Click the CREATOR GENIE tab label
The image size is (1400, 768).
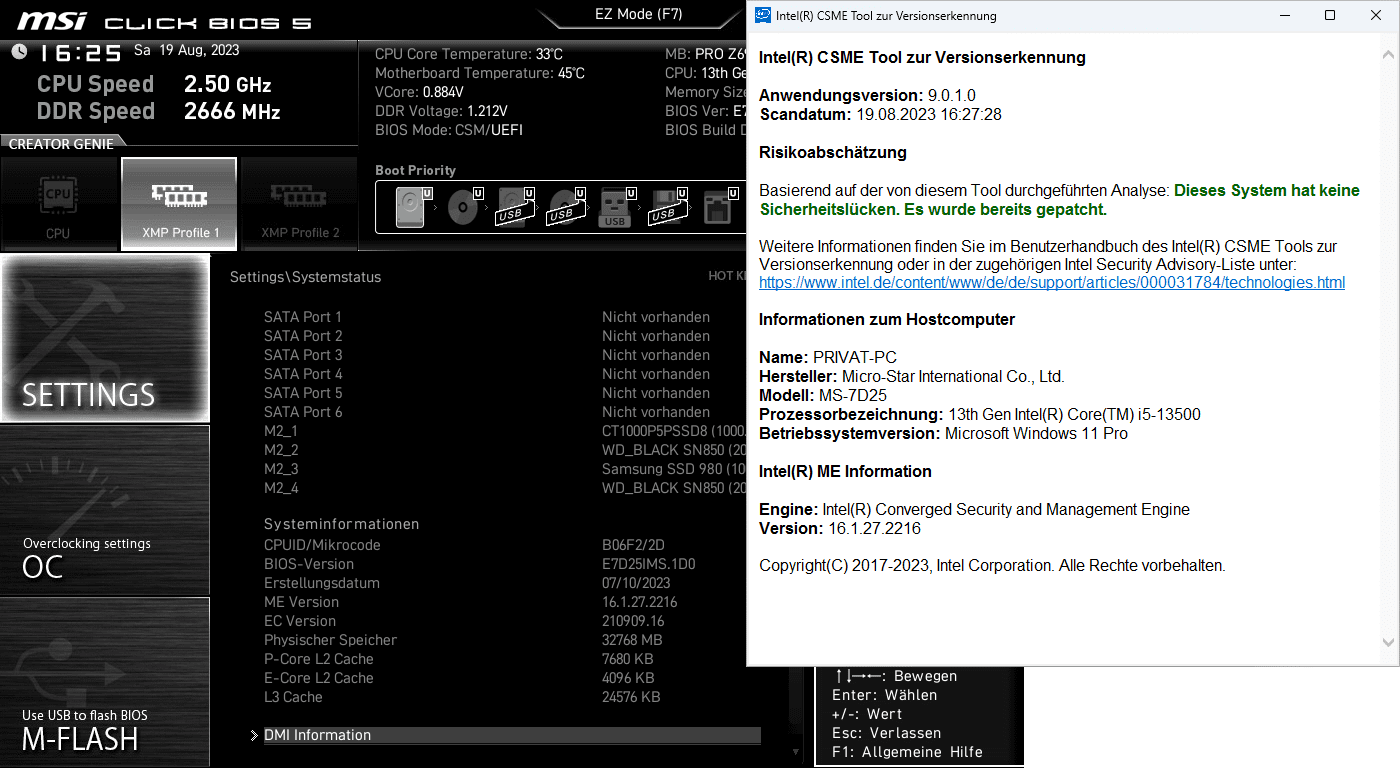pos(61,143)
